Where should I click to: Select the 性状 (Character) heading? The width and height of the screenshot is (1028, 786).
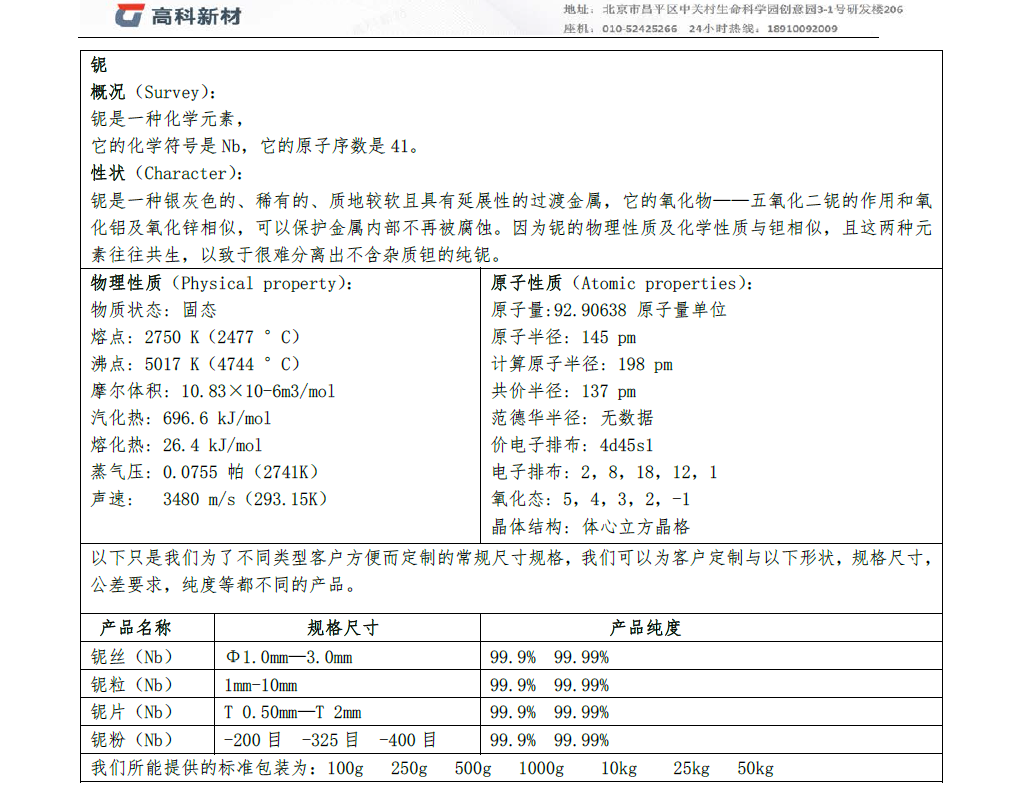[160, 174]
